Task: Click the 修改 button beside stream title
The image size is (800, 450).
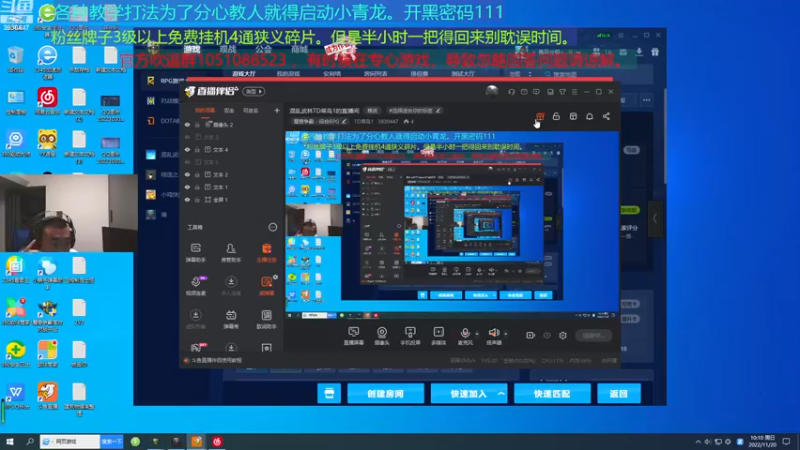Action: click(372, 110)
